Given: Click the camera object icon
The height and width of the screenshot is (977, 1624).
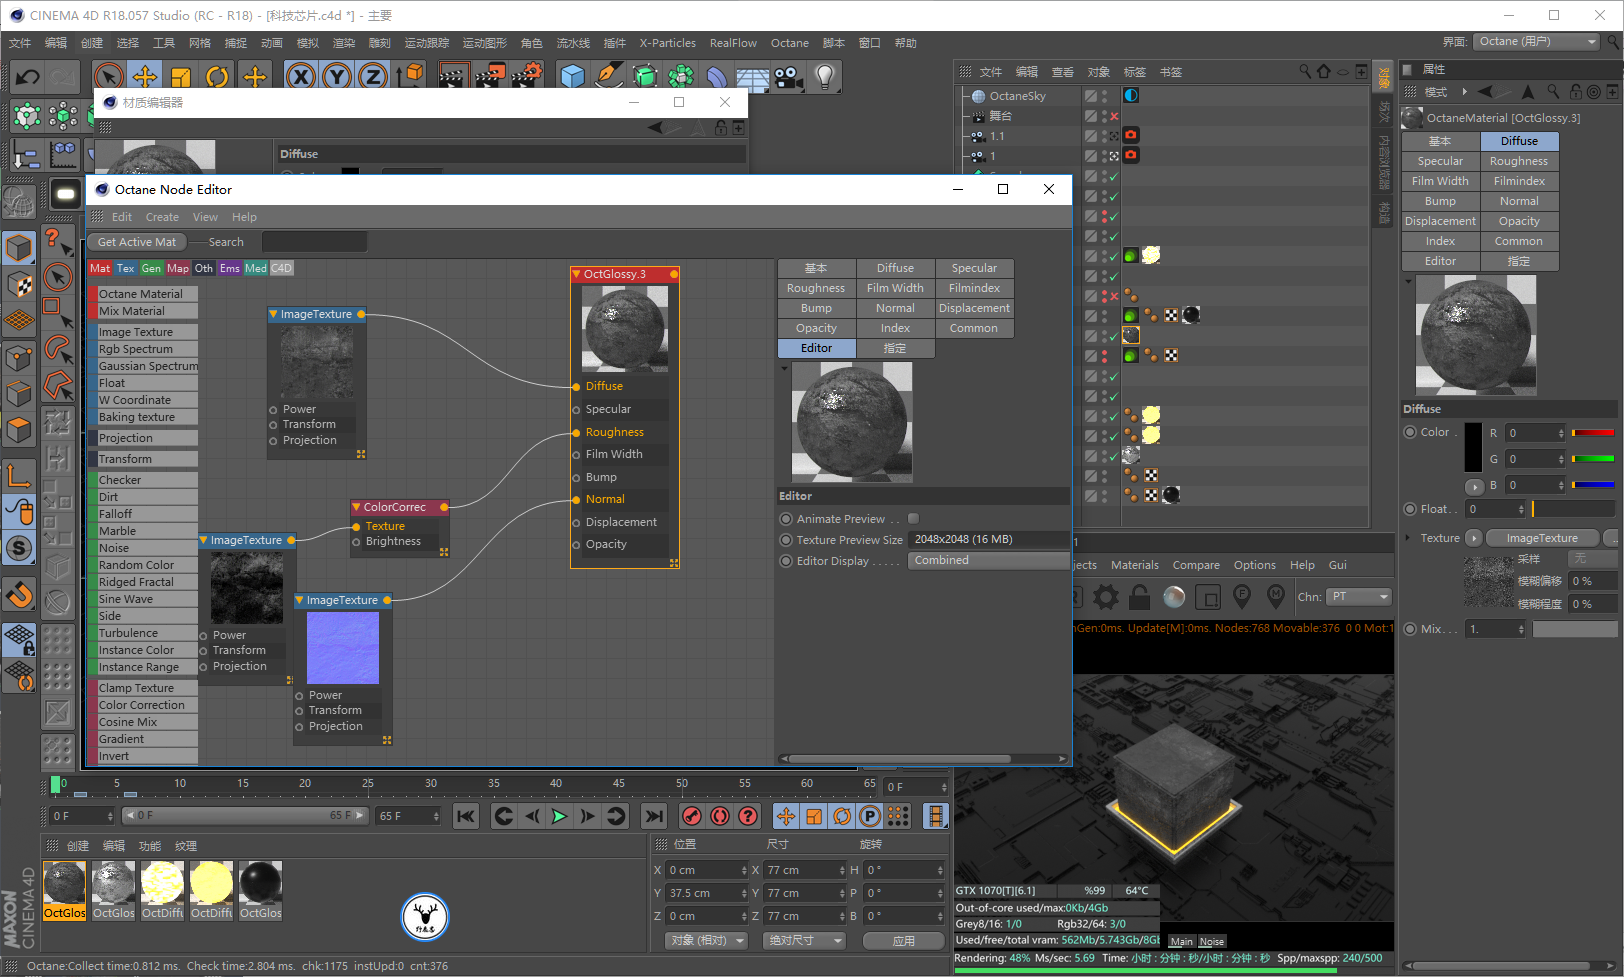Looking at the screenshot, I should pyautogui.click(x=788, y=77).
